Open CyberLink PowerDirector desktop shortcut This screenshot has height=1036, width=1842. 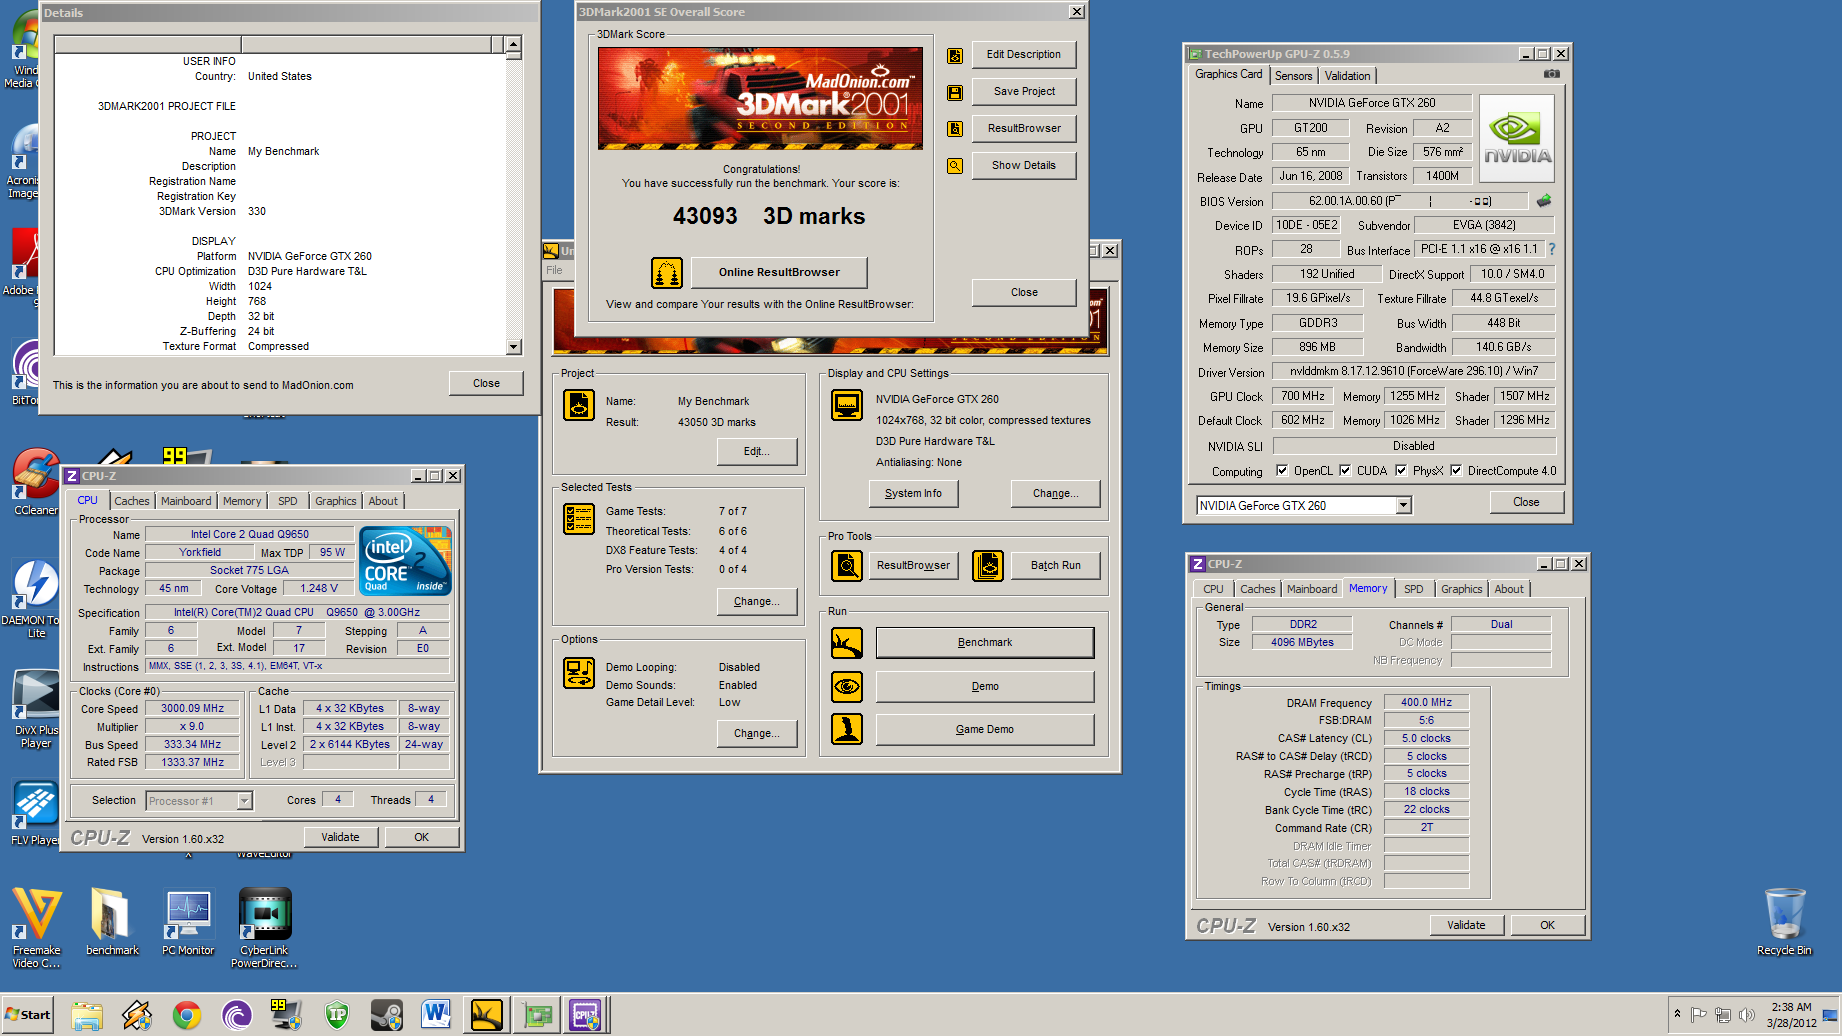coord(264,928)
